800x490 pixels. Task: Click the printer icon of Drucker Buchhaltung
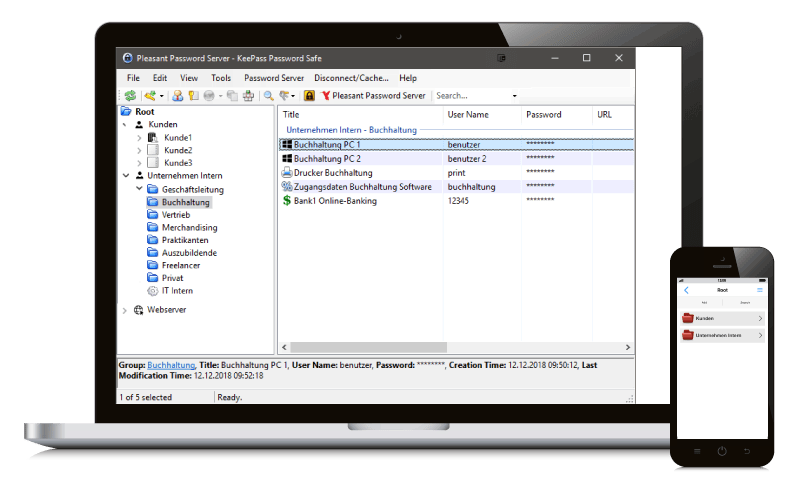tap(287, 173)
